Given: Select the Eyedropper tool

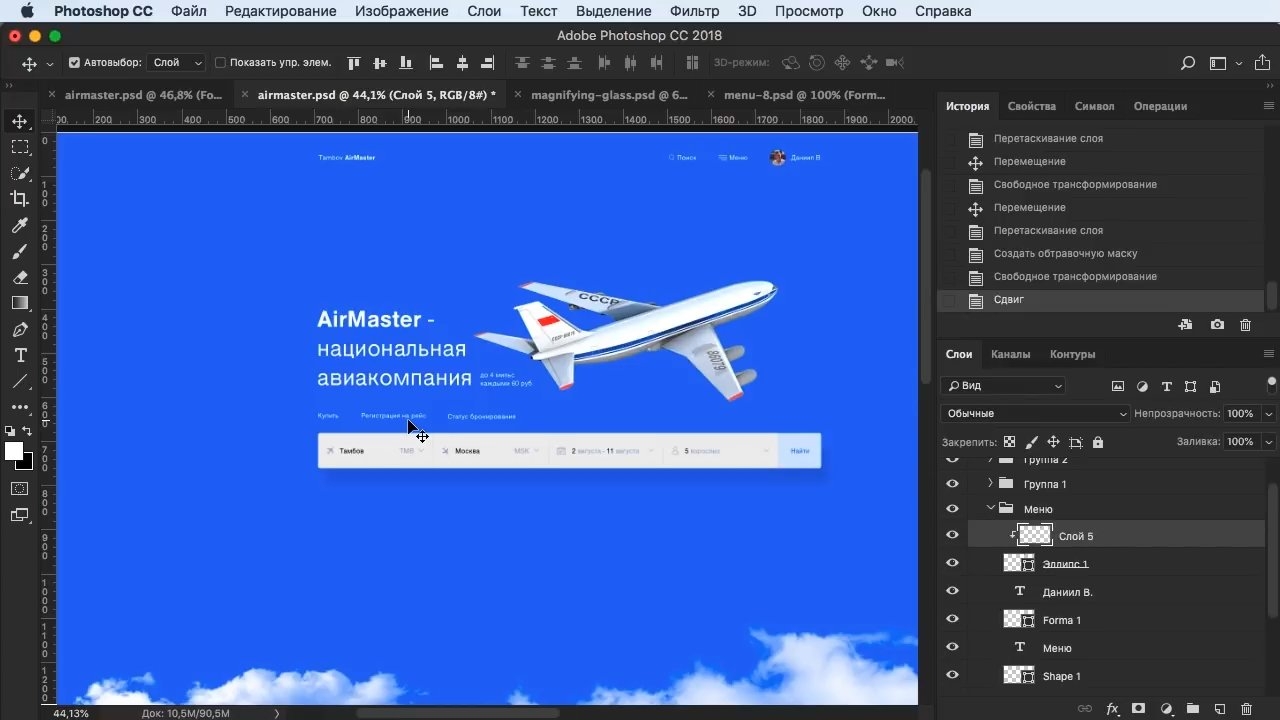Looking at the screenshot, I should point(20,226).
